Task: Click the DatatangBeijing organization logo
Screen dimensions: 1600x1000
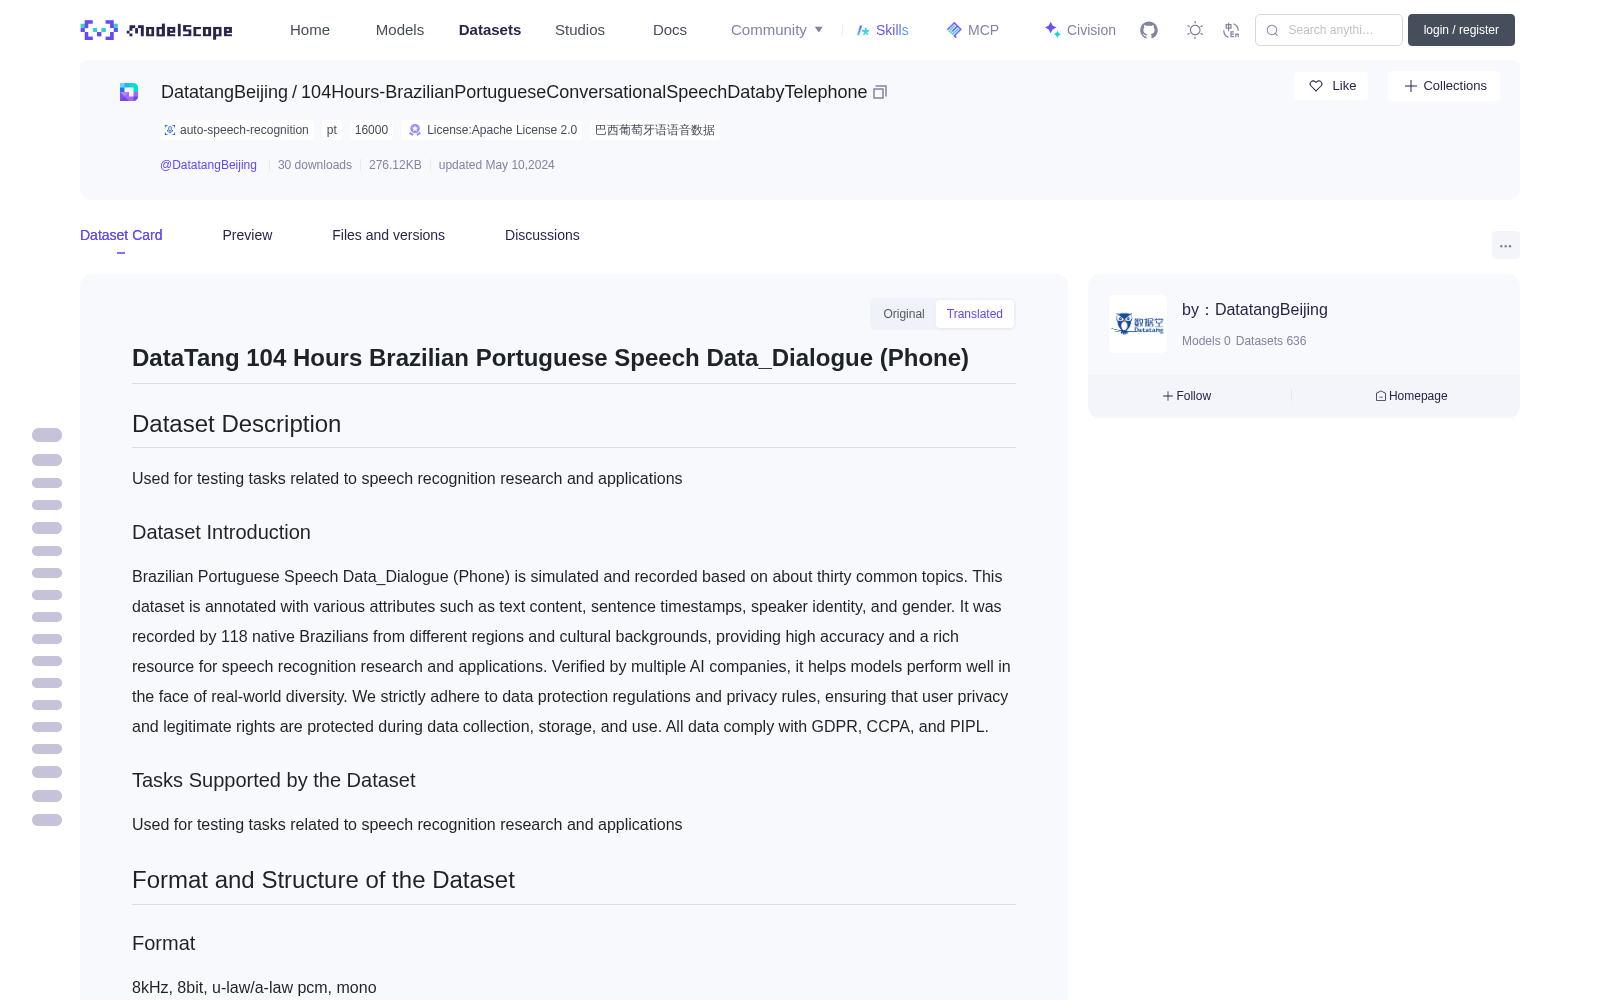Action: (x=1138, y=324)
